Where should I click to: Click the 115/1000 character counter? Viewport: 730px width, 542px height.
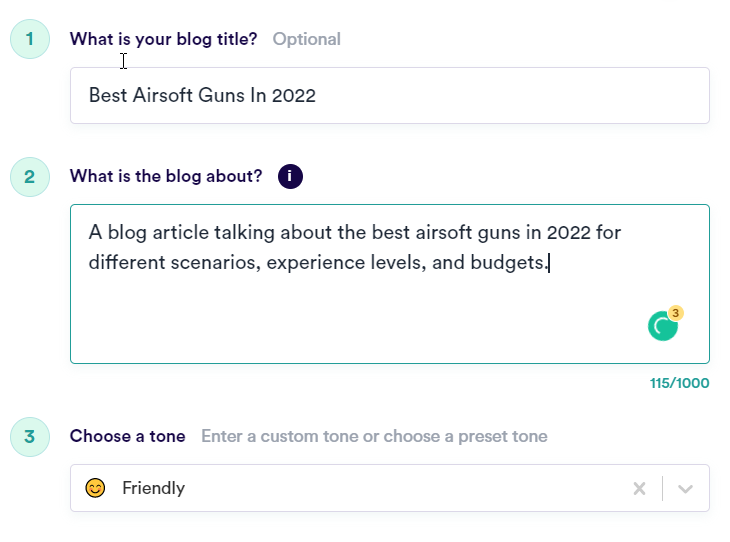point(679,383)
